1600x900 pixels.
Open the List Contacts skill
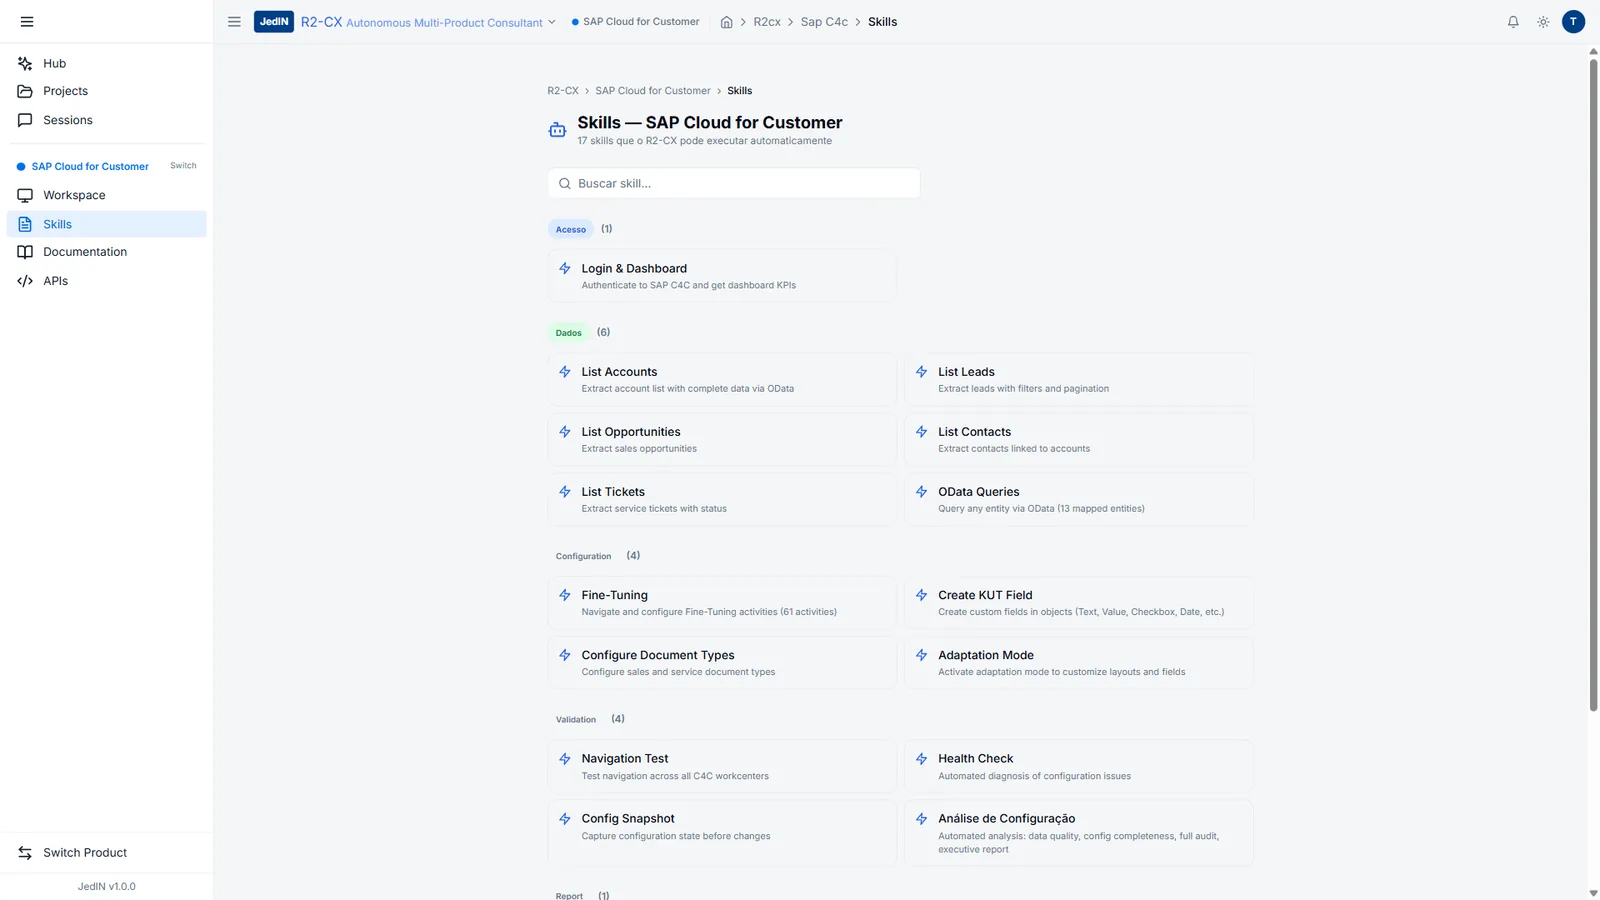click(1079, 439)
